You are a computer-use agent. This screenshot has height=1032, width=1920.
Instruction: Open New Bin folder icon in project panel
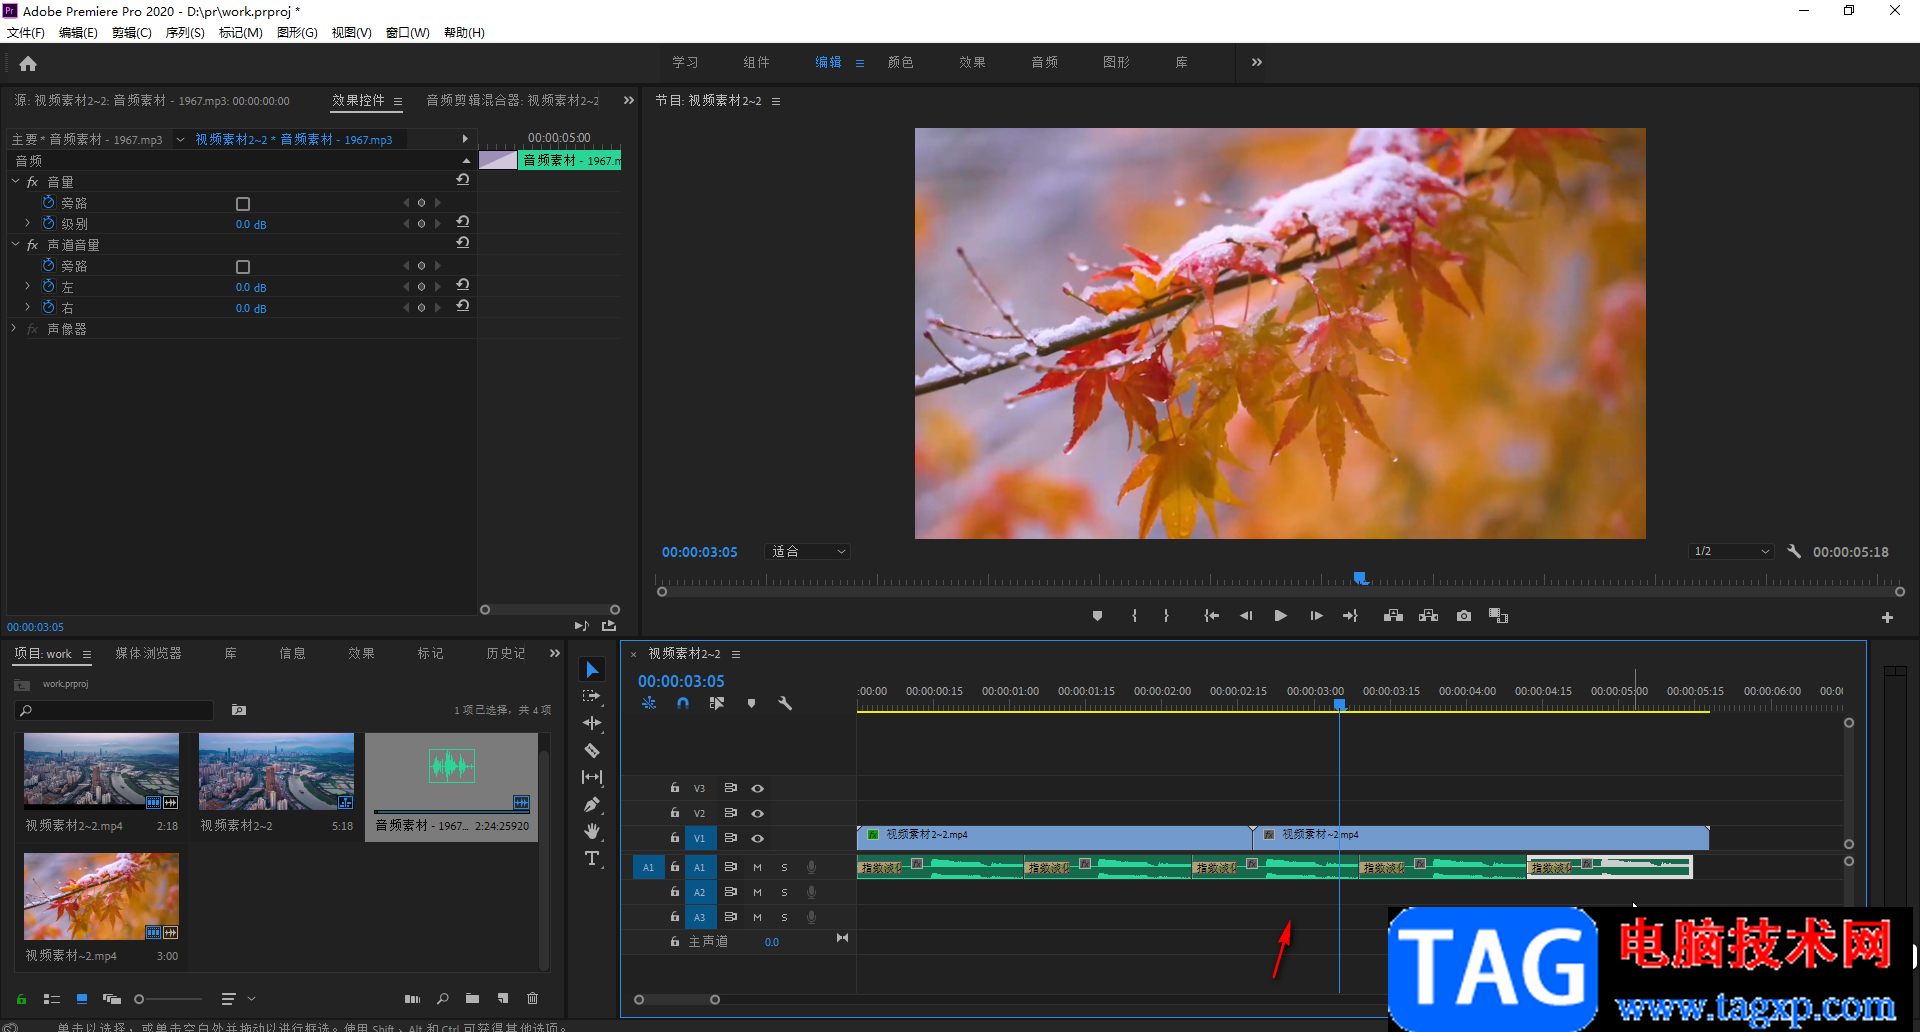pos(472,998)
